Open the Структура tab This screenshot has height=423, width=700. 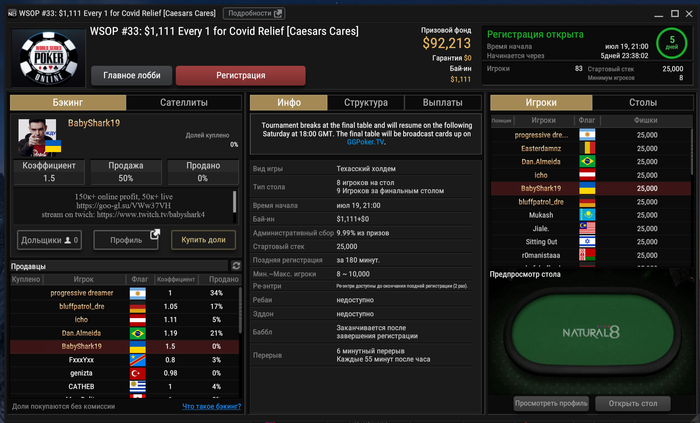[366, 103]
